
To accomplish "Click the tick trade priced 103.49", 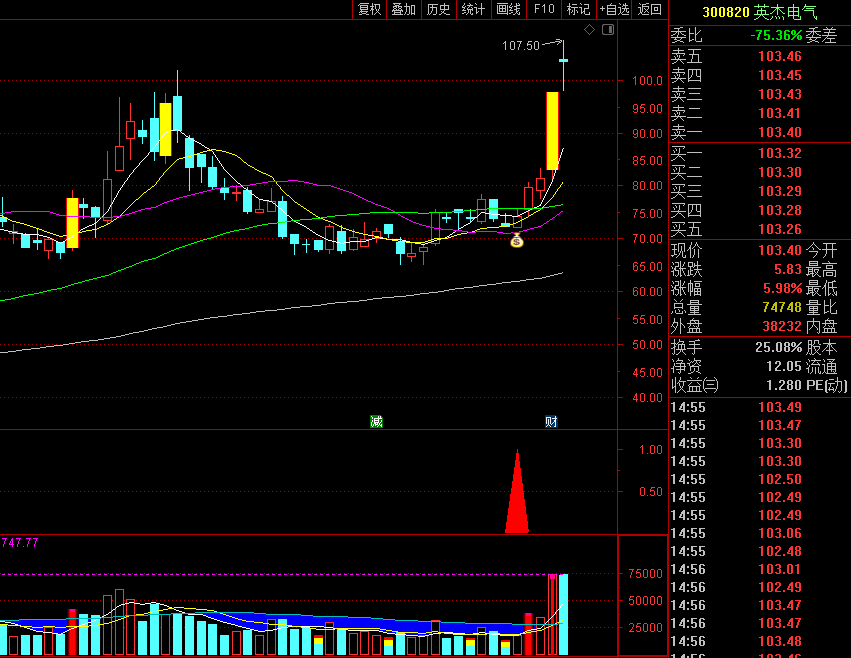I will click(x=779, y=408).
